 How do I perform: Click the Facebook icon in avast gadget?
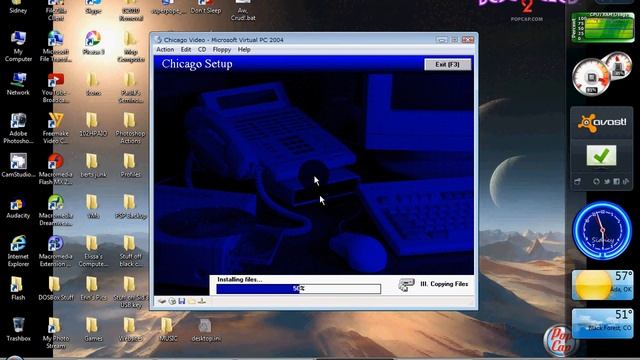[x=616, y=181]
